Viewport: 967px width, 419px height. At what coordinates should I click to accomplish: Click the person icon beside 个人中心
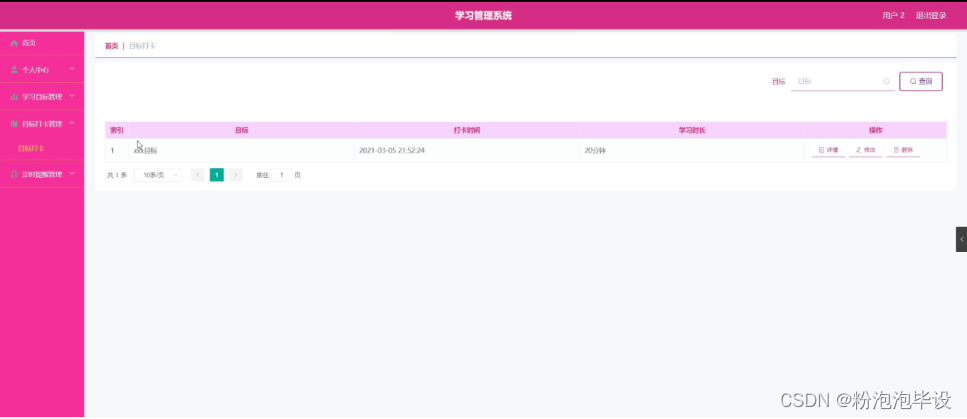coord(14,70)
